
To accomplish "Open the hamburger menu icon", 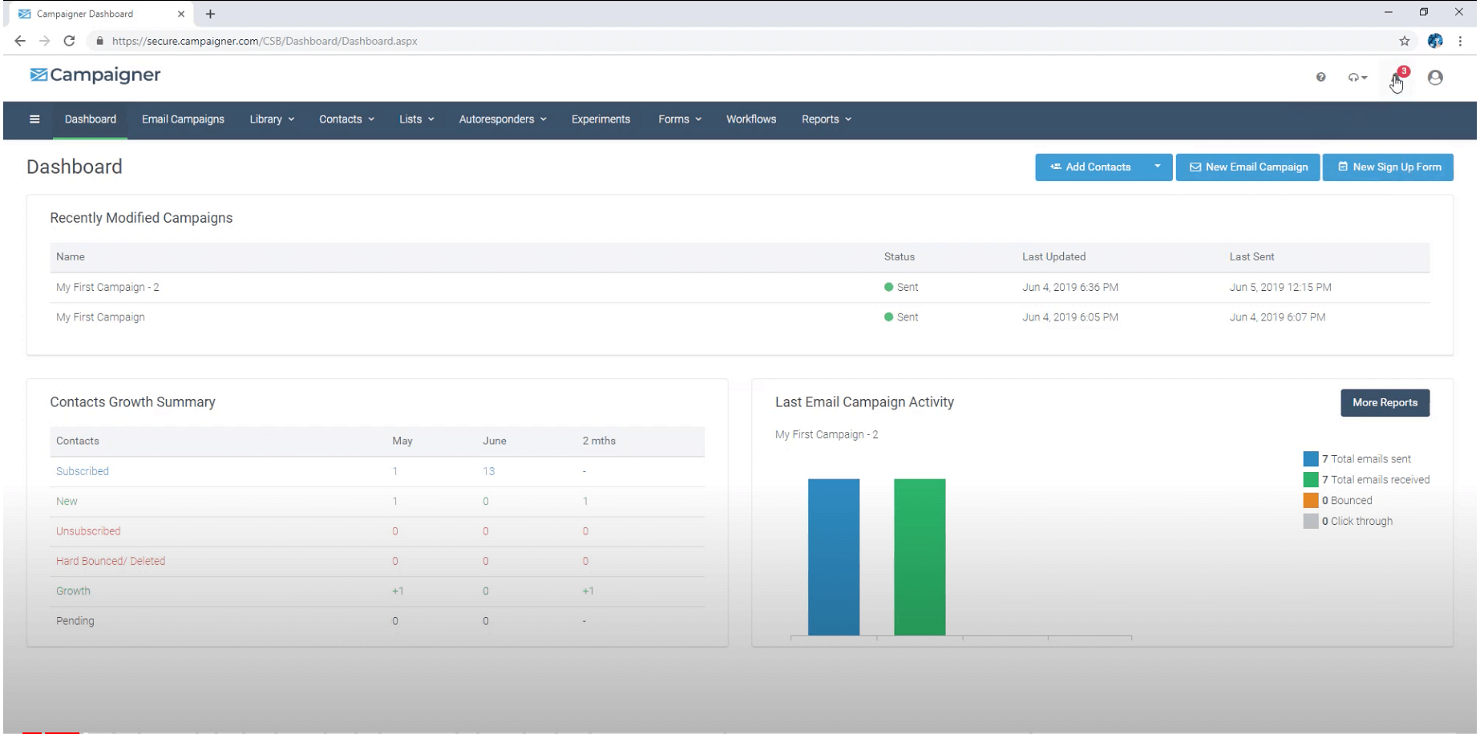I will point(35,119).
